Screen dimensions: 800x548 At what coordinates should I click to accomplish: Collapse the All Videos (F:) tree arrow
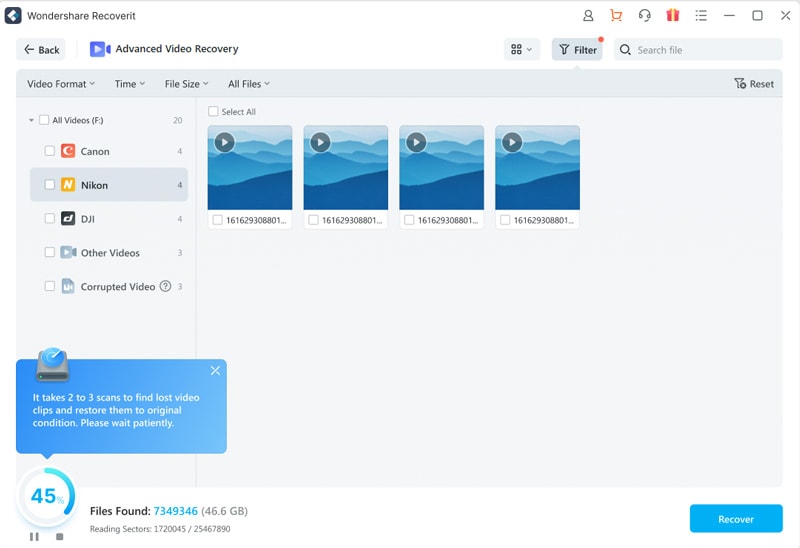(31, 120)
